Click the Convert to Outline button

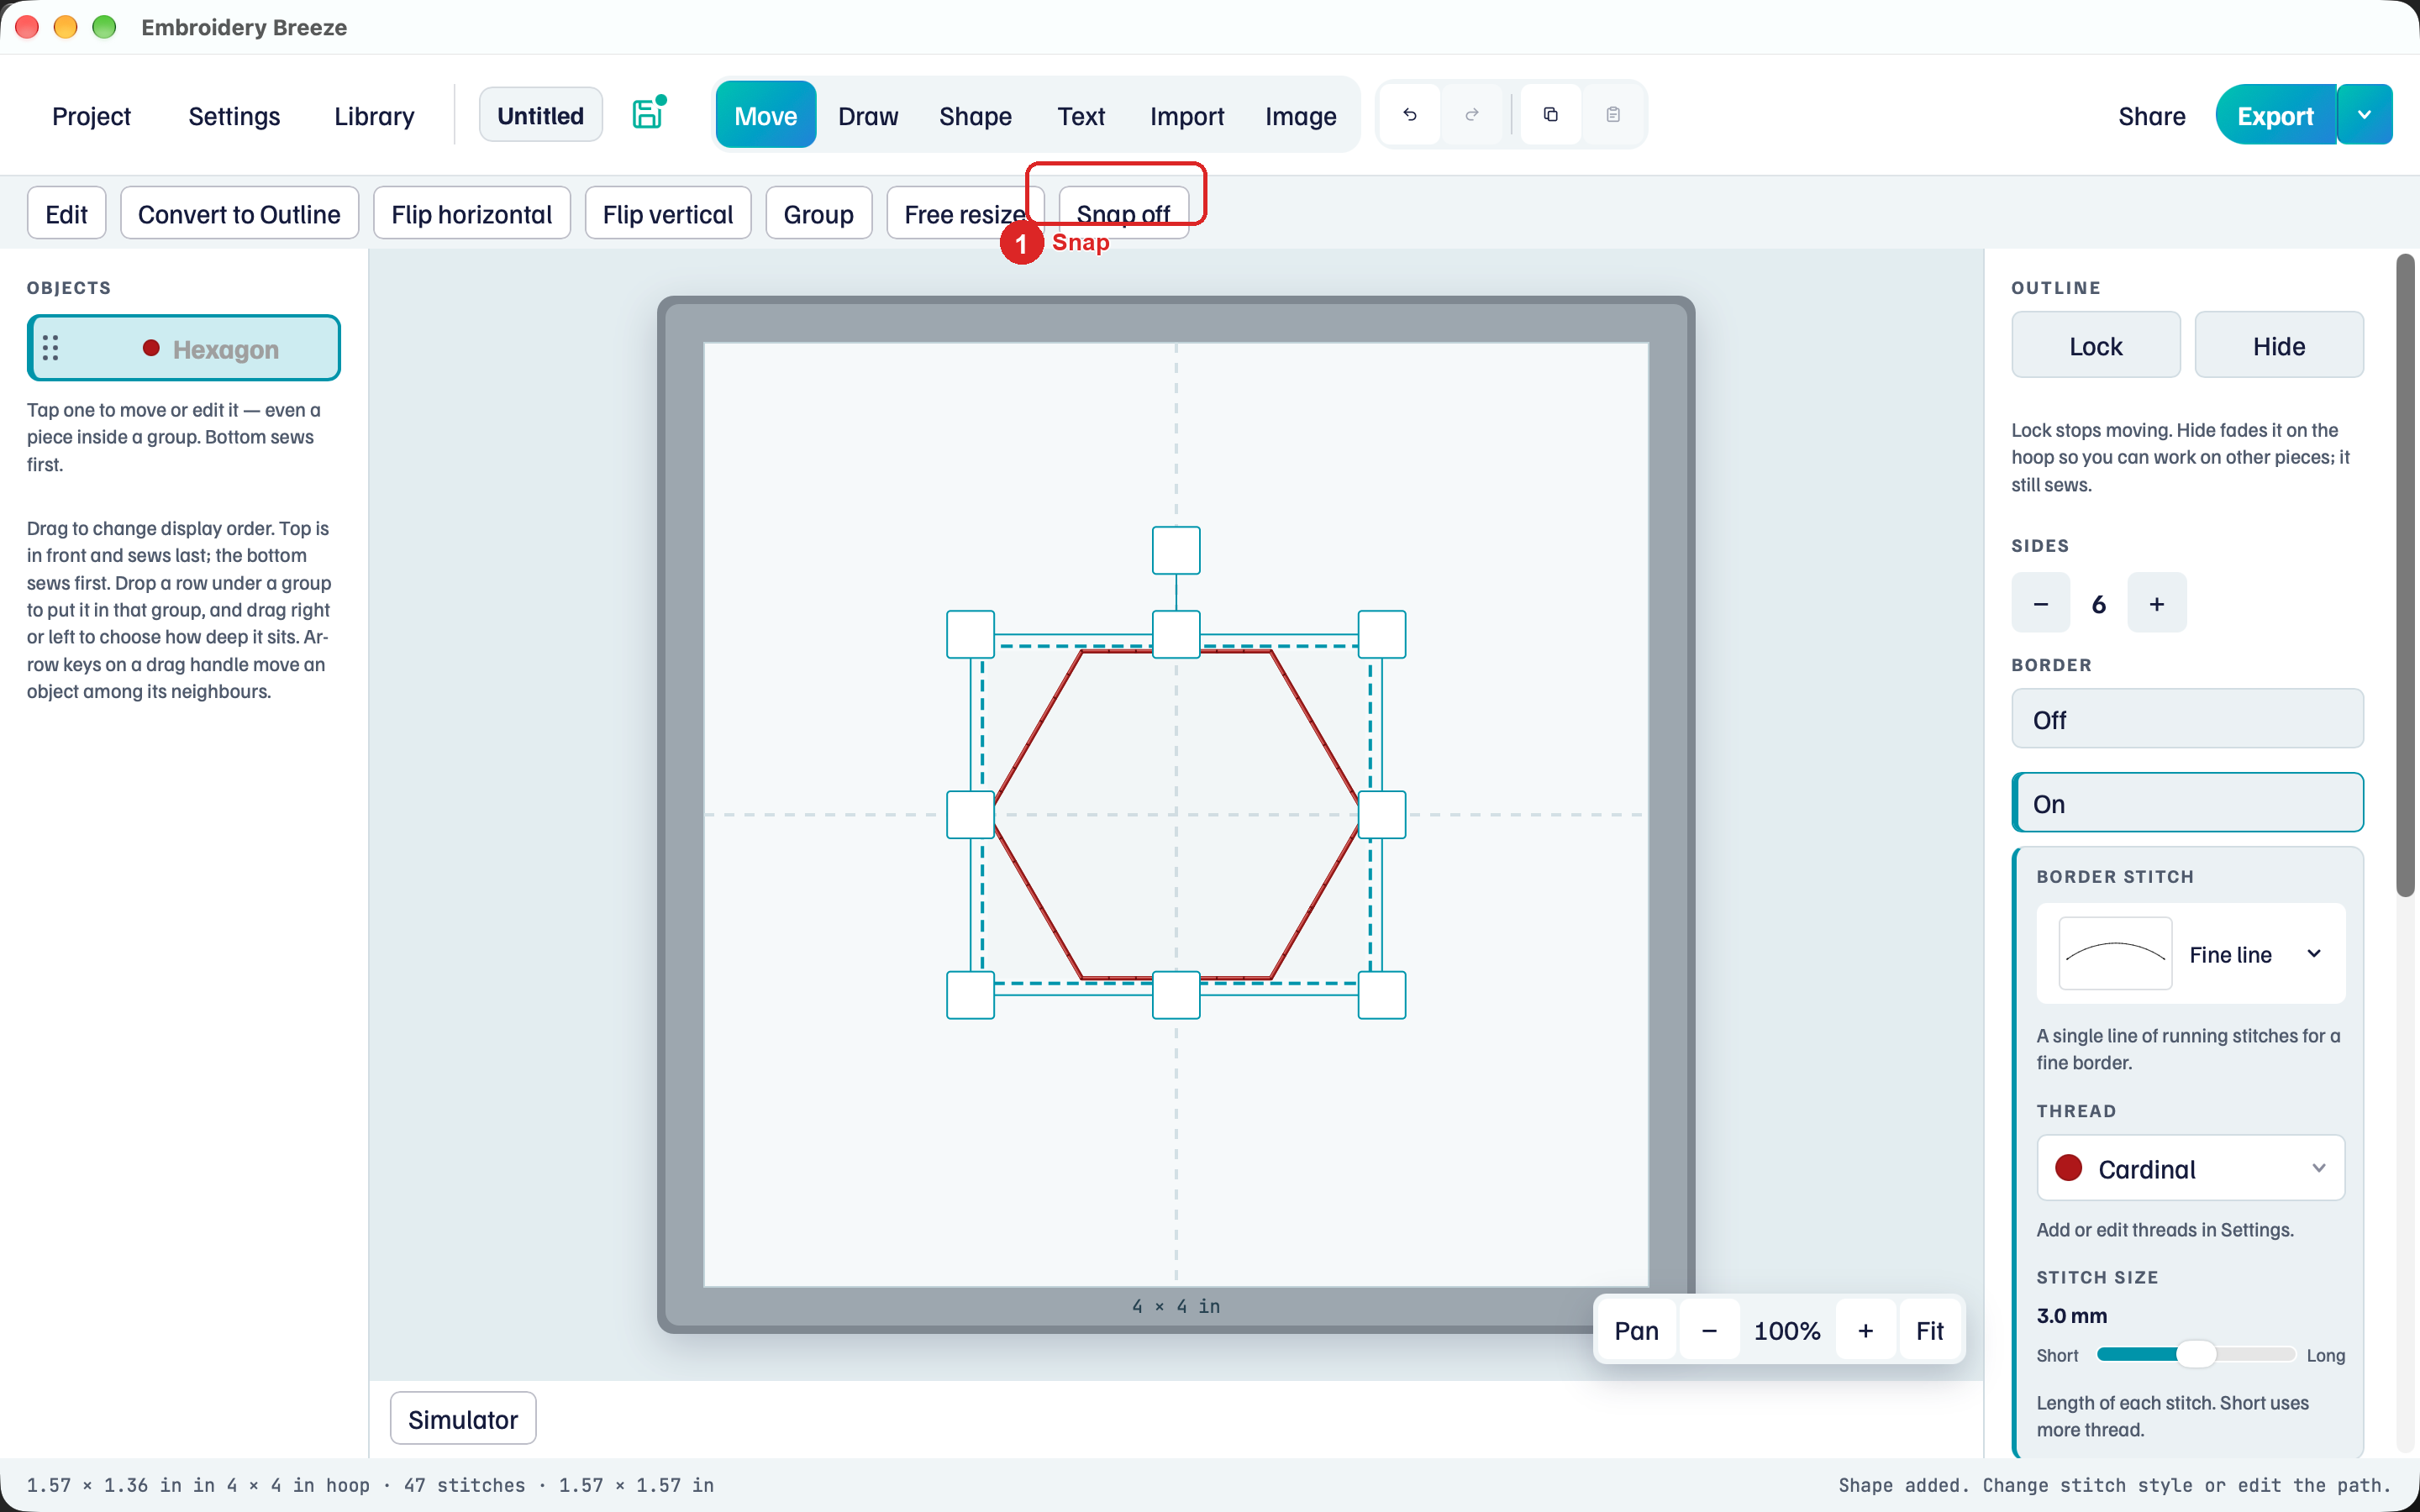(239, 213)
